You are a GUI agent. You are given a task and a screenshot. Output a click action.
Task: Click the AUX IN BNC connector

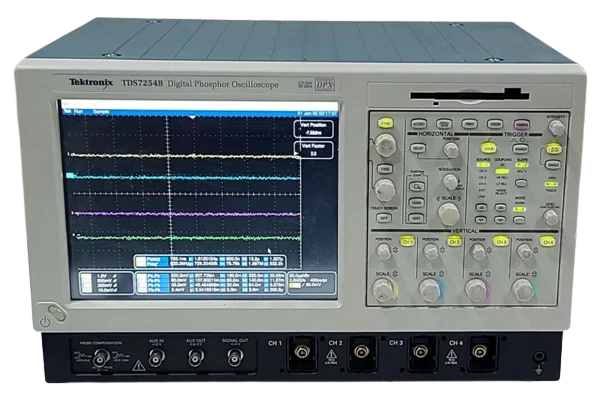157,359
